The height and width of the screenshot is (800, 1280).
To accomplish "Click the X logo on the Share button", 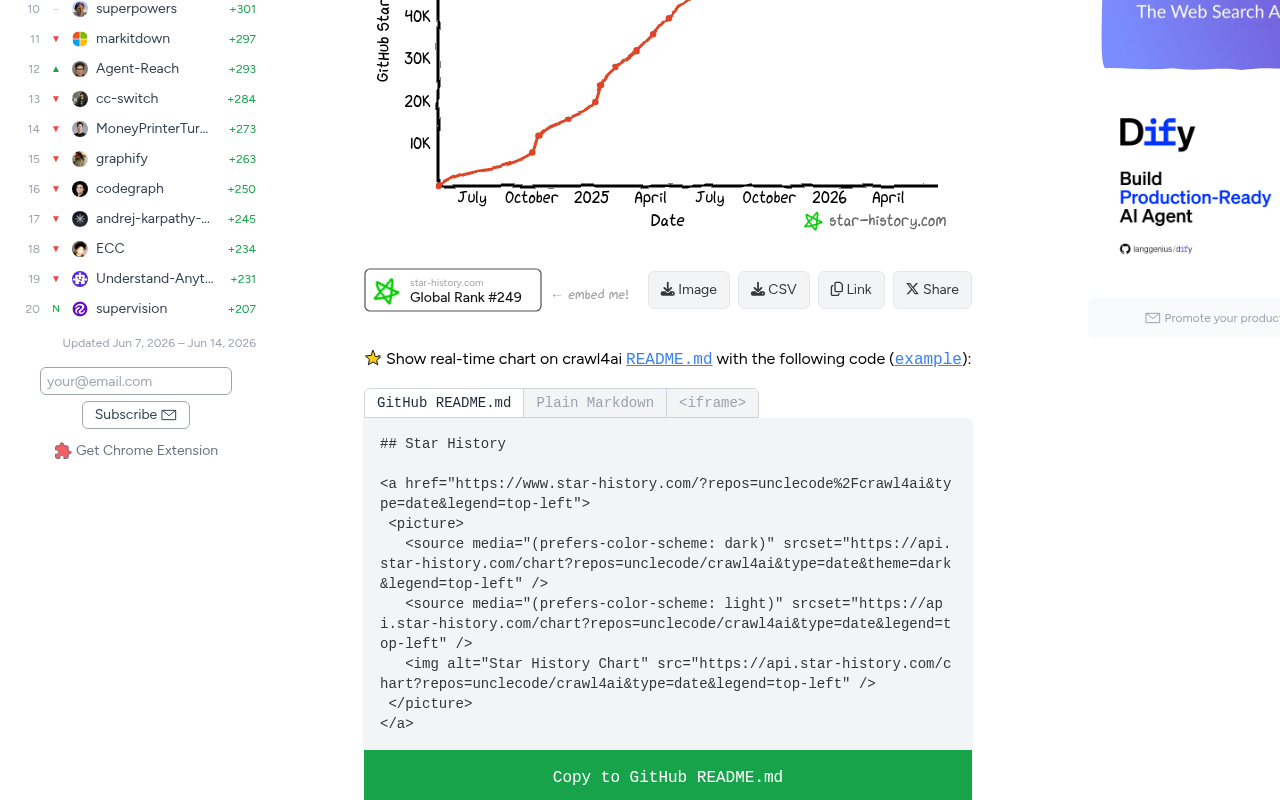I will (x=912, y=289).
